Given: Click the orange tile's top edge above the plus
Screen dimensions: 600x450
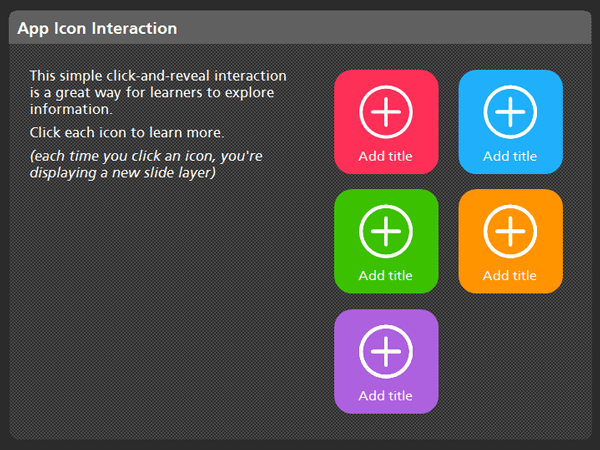Looking at the screenshot, I should (510, 195).
